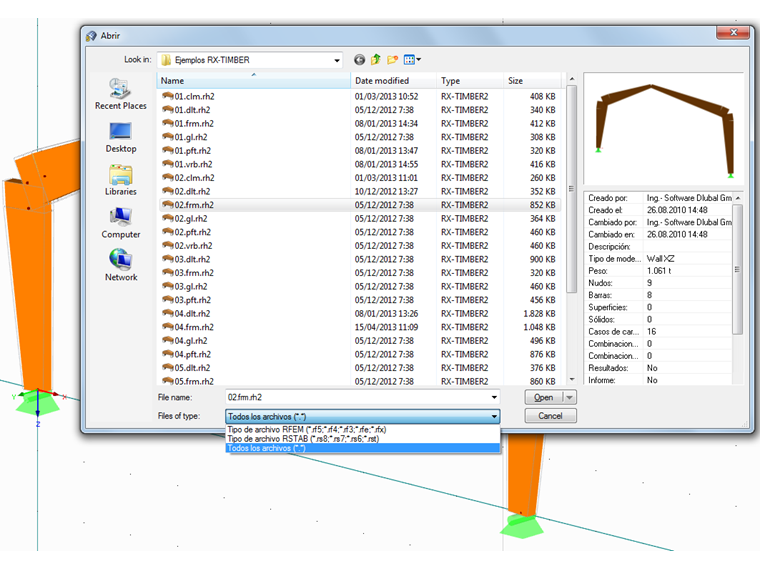Sort files by Size column header
Viewport: 760px width, 570px height.
pos(532,80)
